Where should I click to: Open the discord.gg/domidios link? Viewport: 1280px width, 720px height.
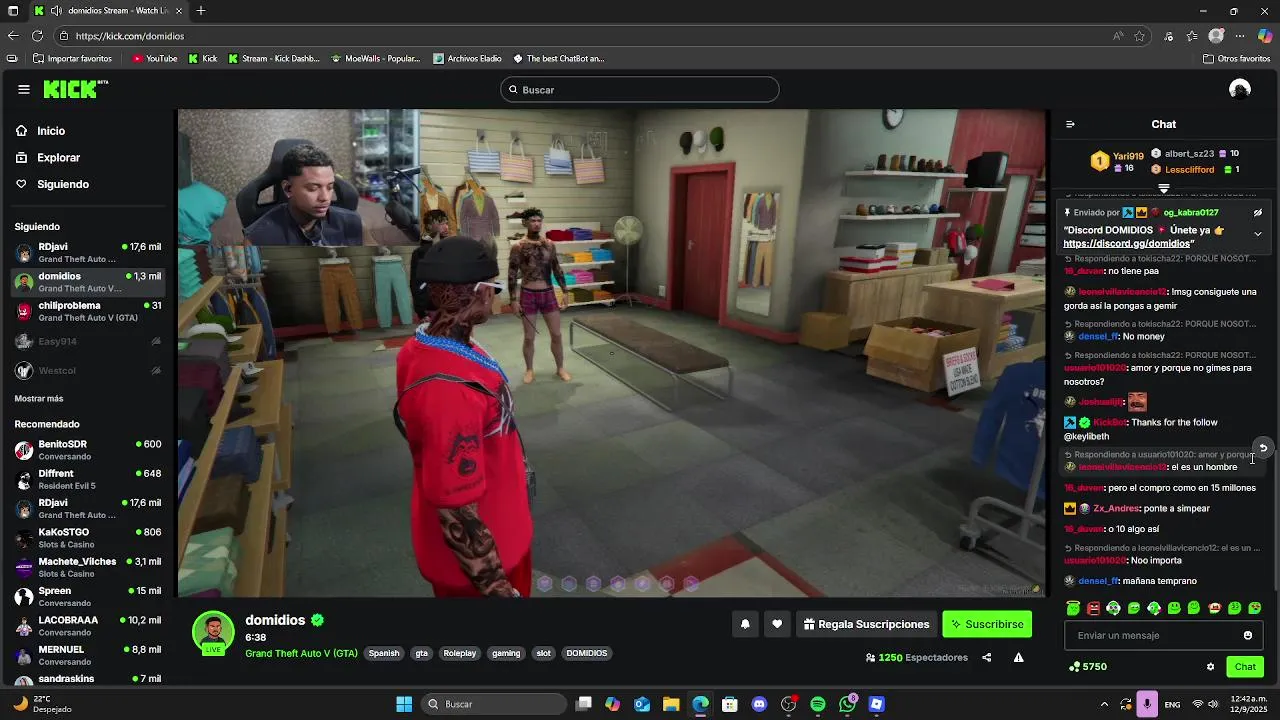[1127, 244]
